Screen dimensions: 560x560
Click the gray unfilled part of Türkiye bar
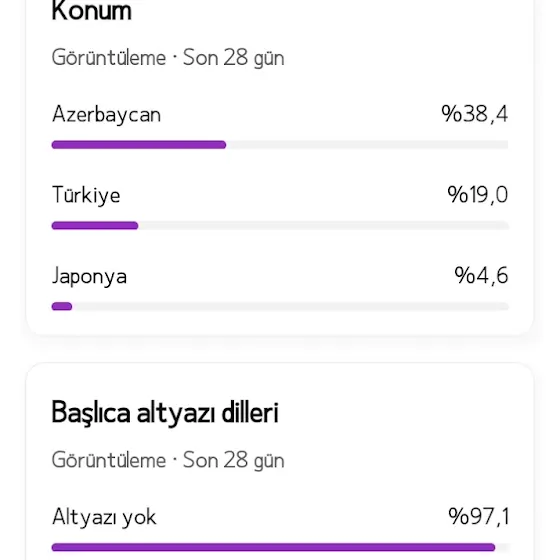click(324, 225)
